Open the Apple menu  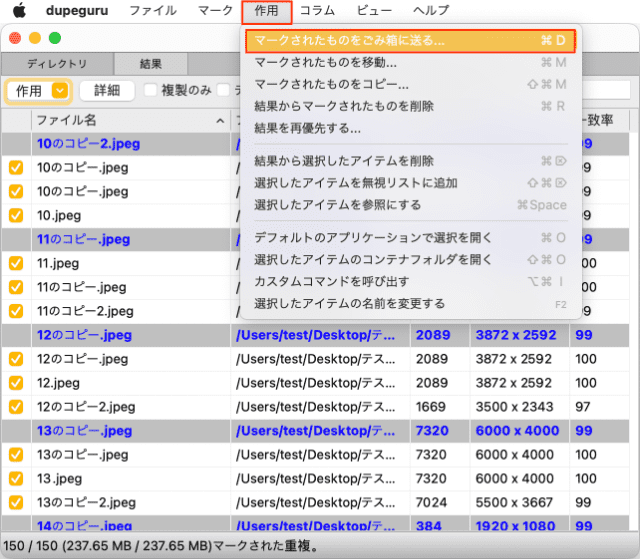(x=19, y=11)
